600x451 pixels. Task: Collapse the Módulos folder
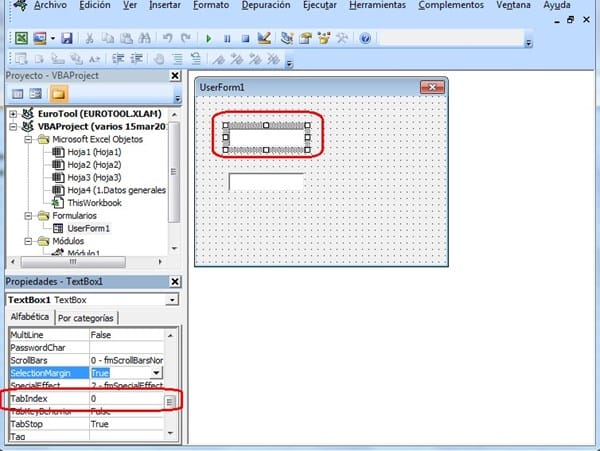pyautogui.click(x=28, y=241)
